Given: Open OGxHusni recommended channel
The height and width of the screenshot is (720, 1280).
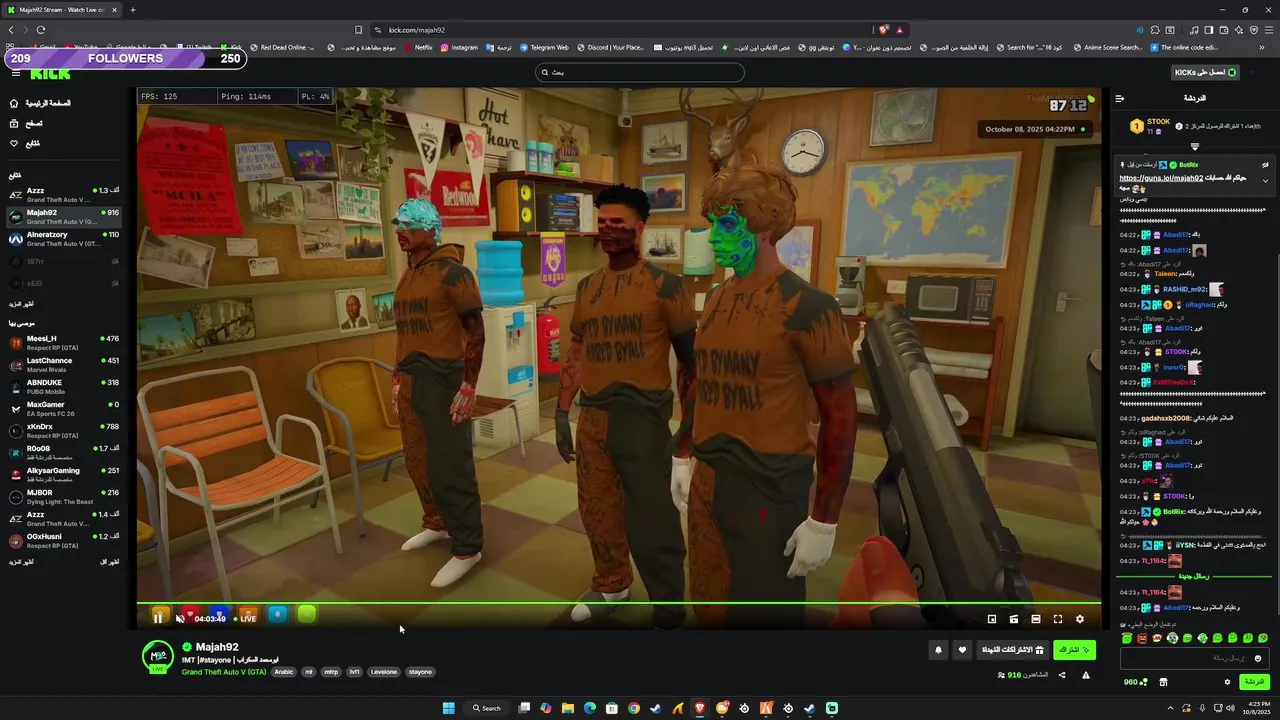Looking at the screenshot, I should click(x=64, y=541).
